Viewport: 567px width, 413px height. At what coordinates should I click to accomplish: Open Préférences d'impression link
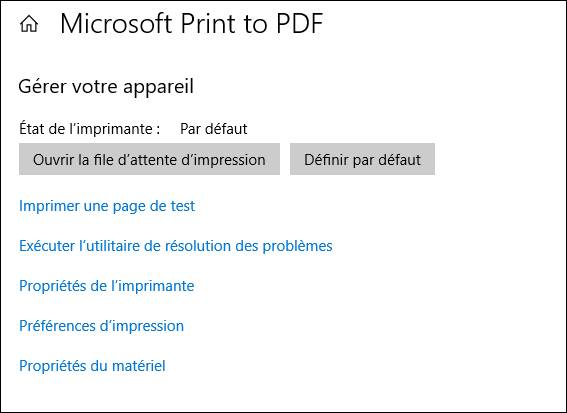102,326
